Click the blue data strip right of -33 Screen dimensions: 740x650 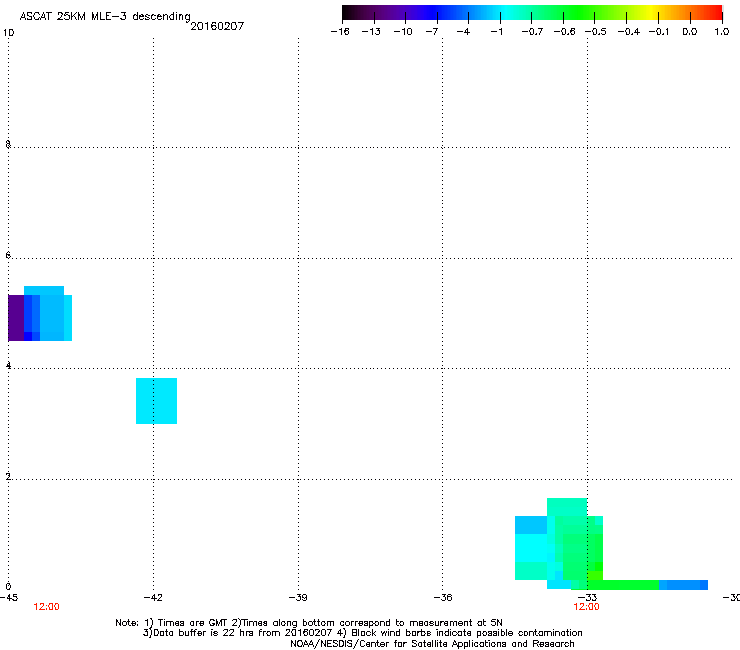pos(683,585)
